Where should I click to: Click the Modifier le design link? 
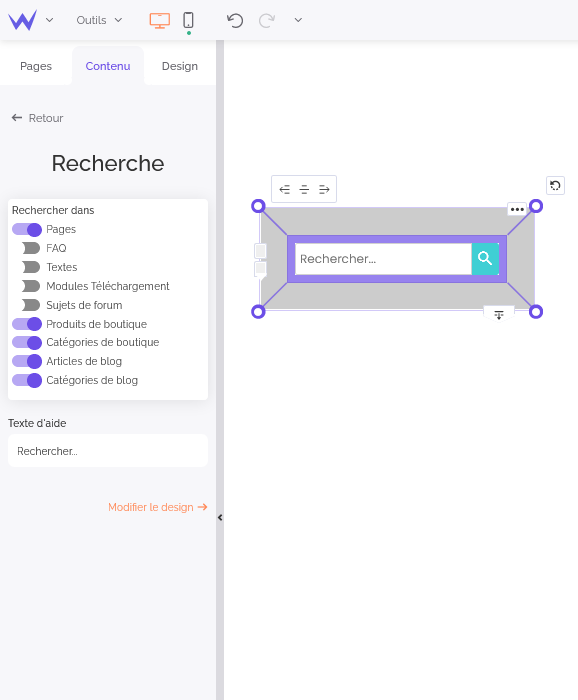coord(158,507)
